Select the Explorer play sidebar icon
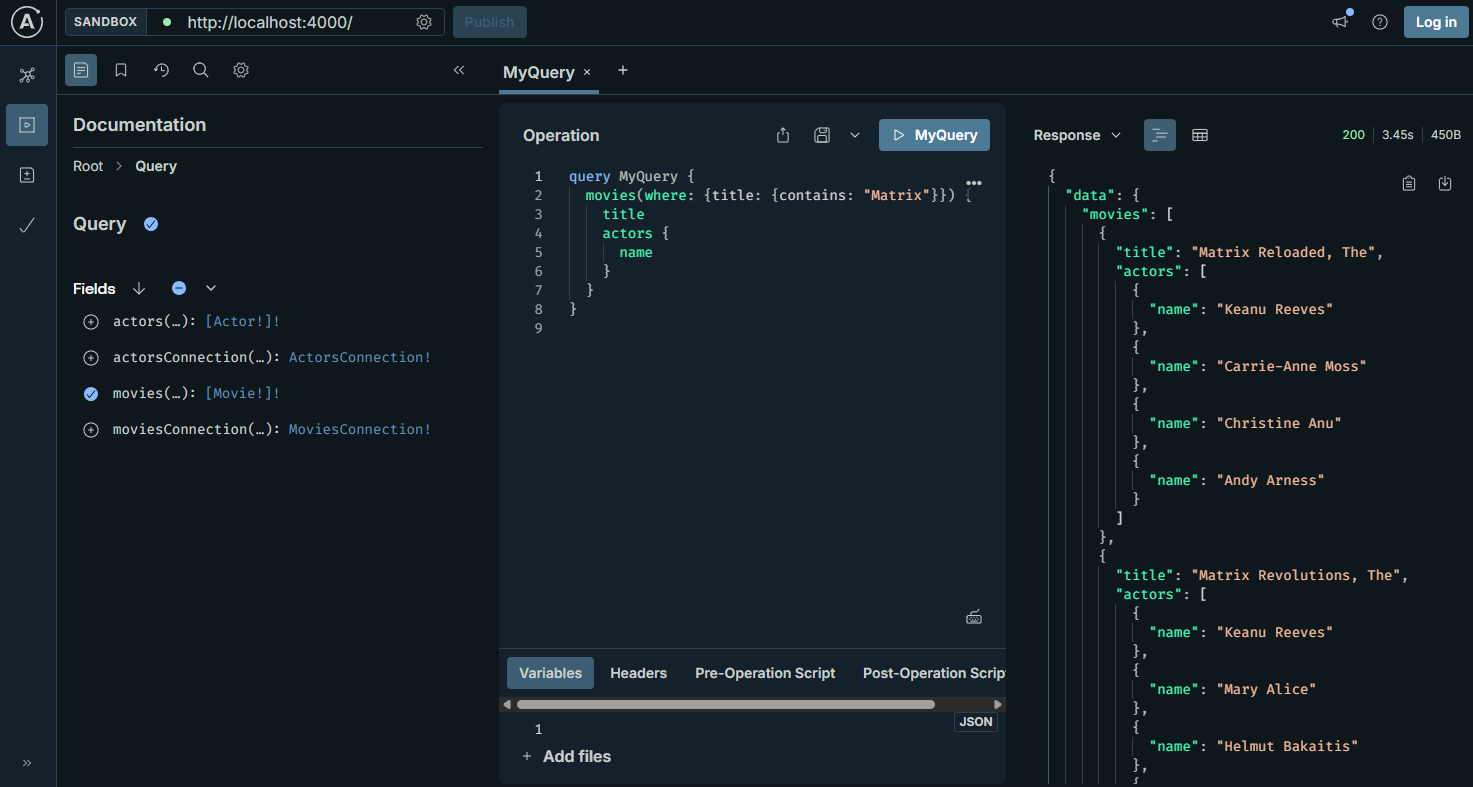This screenshot has width=1473, height=787. click(27, 125)
